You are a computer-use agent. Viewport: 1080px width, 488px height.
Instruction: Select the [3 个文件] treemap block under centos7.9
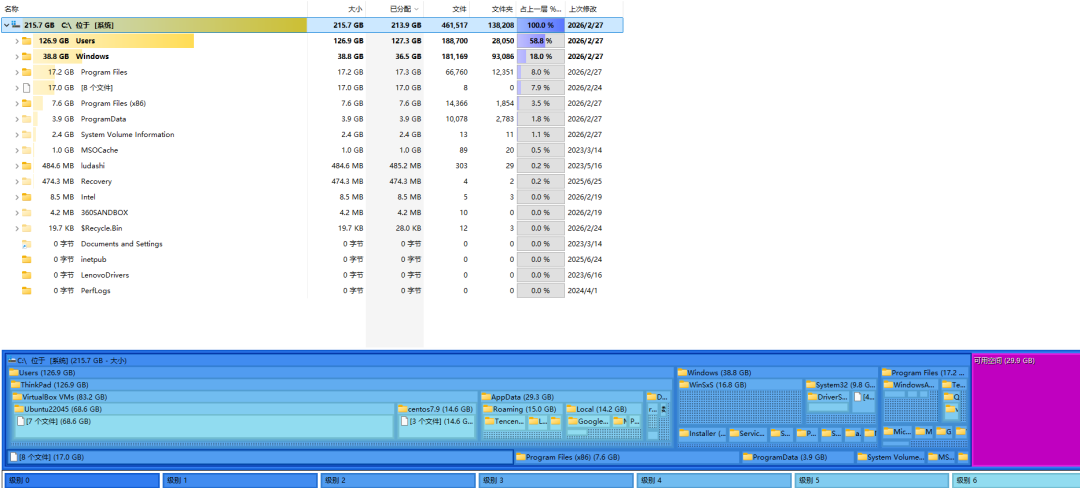(437, 426)
